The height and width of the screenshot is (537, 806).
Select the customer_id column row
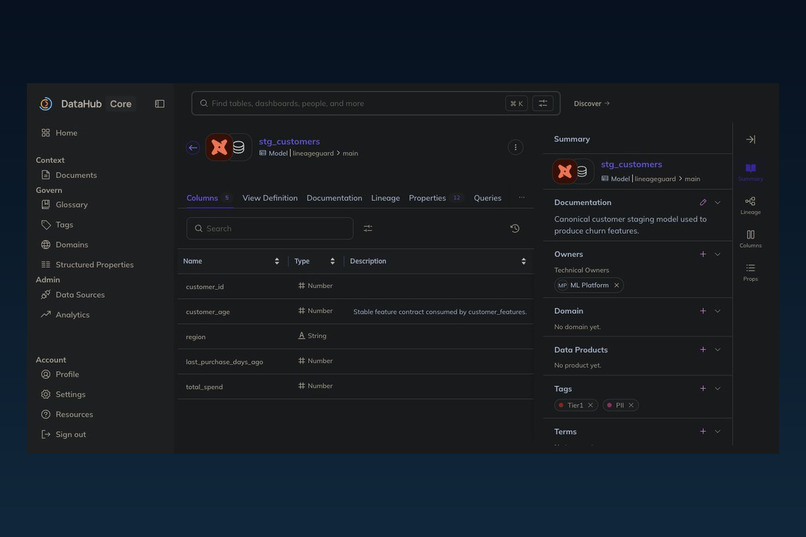pos(356,286)
